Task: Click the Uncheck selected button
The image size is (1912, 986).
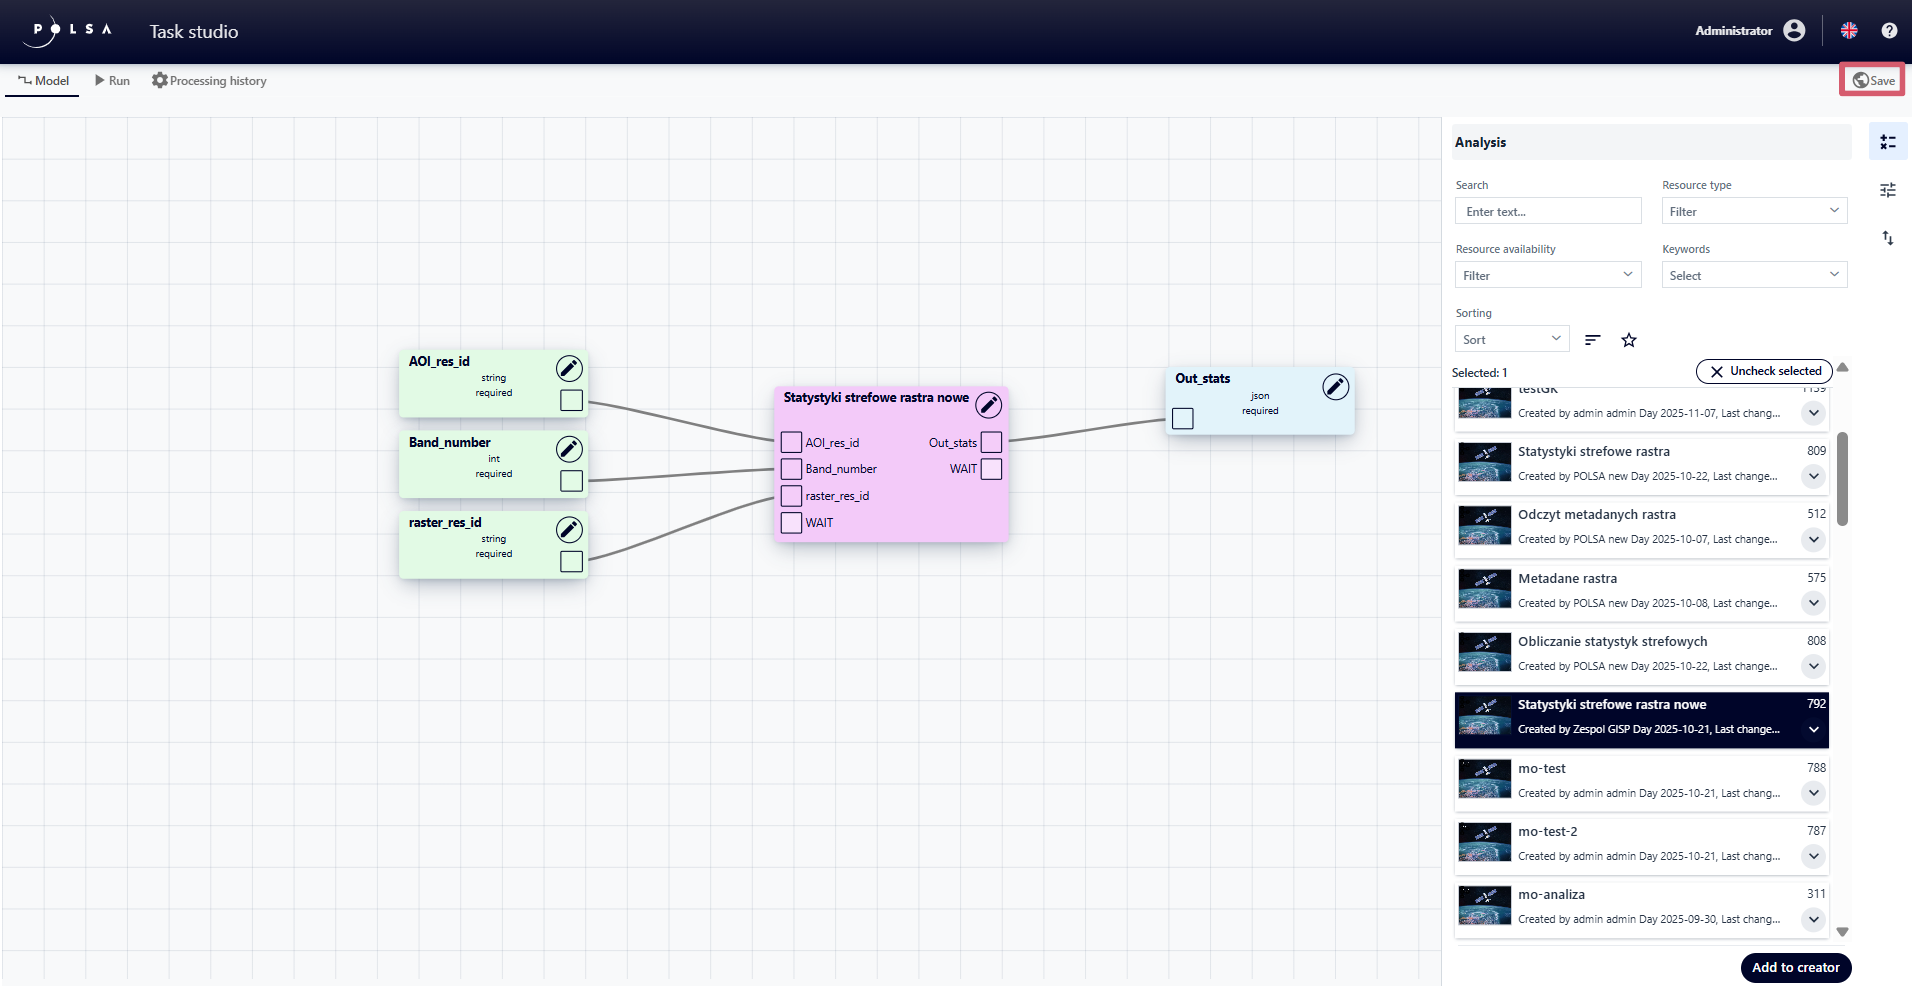Action: click(x=1764, y=371)
